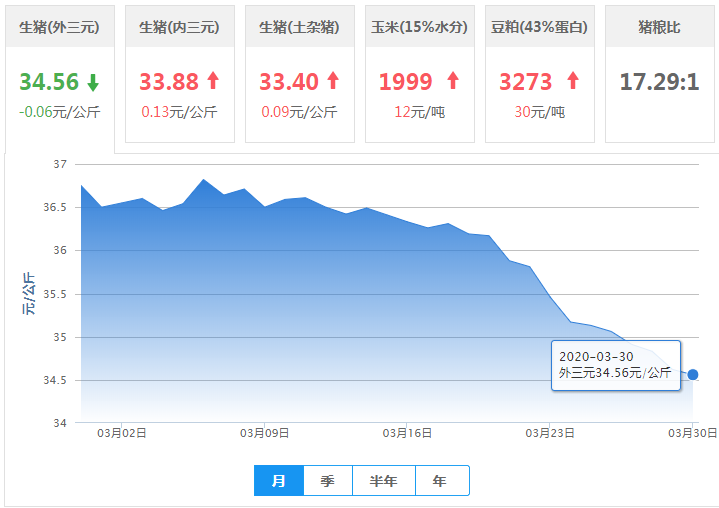The image size is (719, 508).
Task: Click the 03月16日 x-axis label
Action: (x=407, y=433)
